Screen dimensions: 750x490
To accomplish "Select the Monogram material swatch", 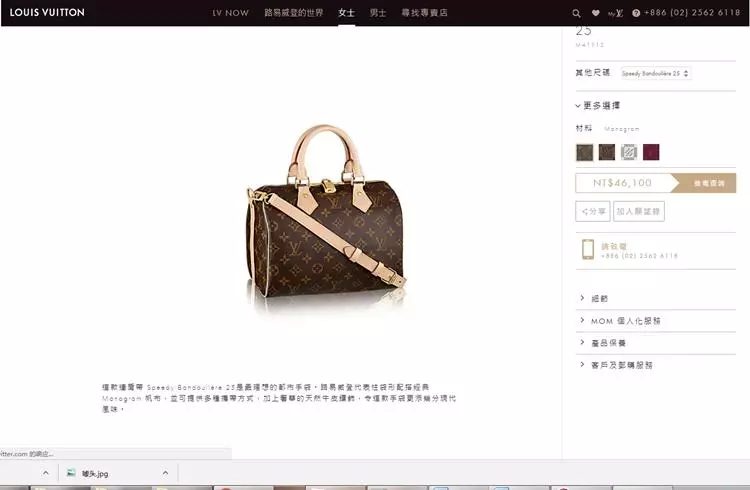I will (x=585, y=152).
